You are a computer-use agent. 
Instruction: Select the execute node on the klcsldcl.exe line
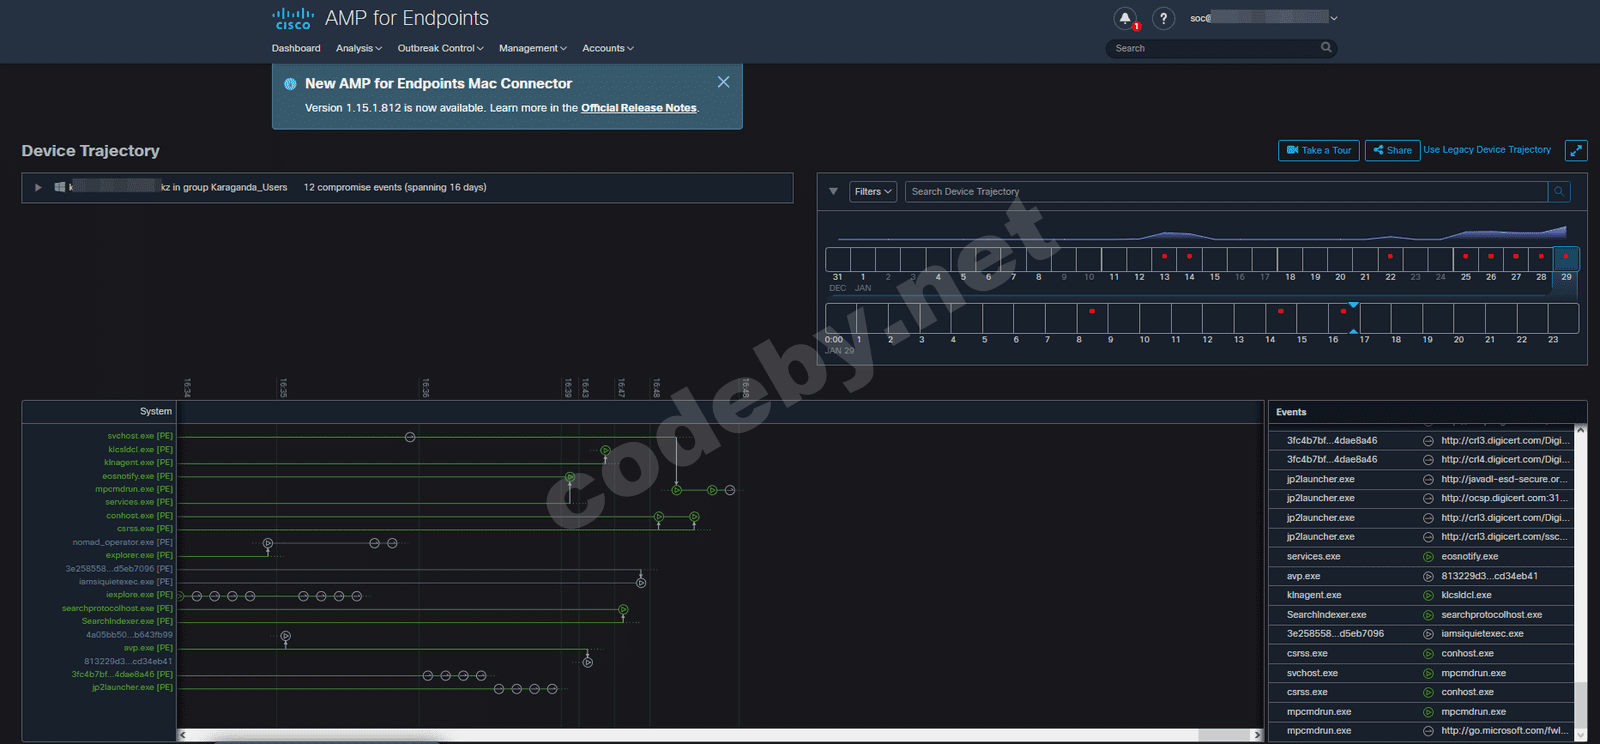click(x=605, y=451)
